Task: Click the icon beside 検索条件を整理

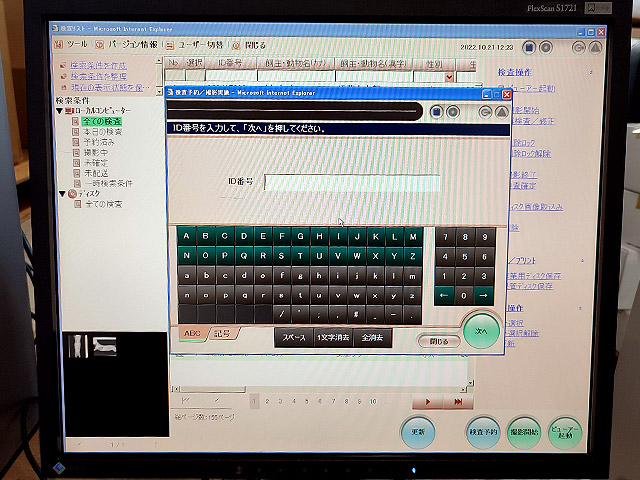Action: click(x=63, y=76)
